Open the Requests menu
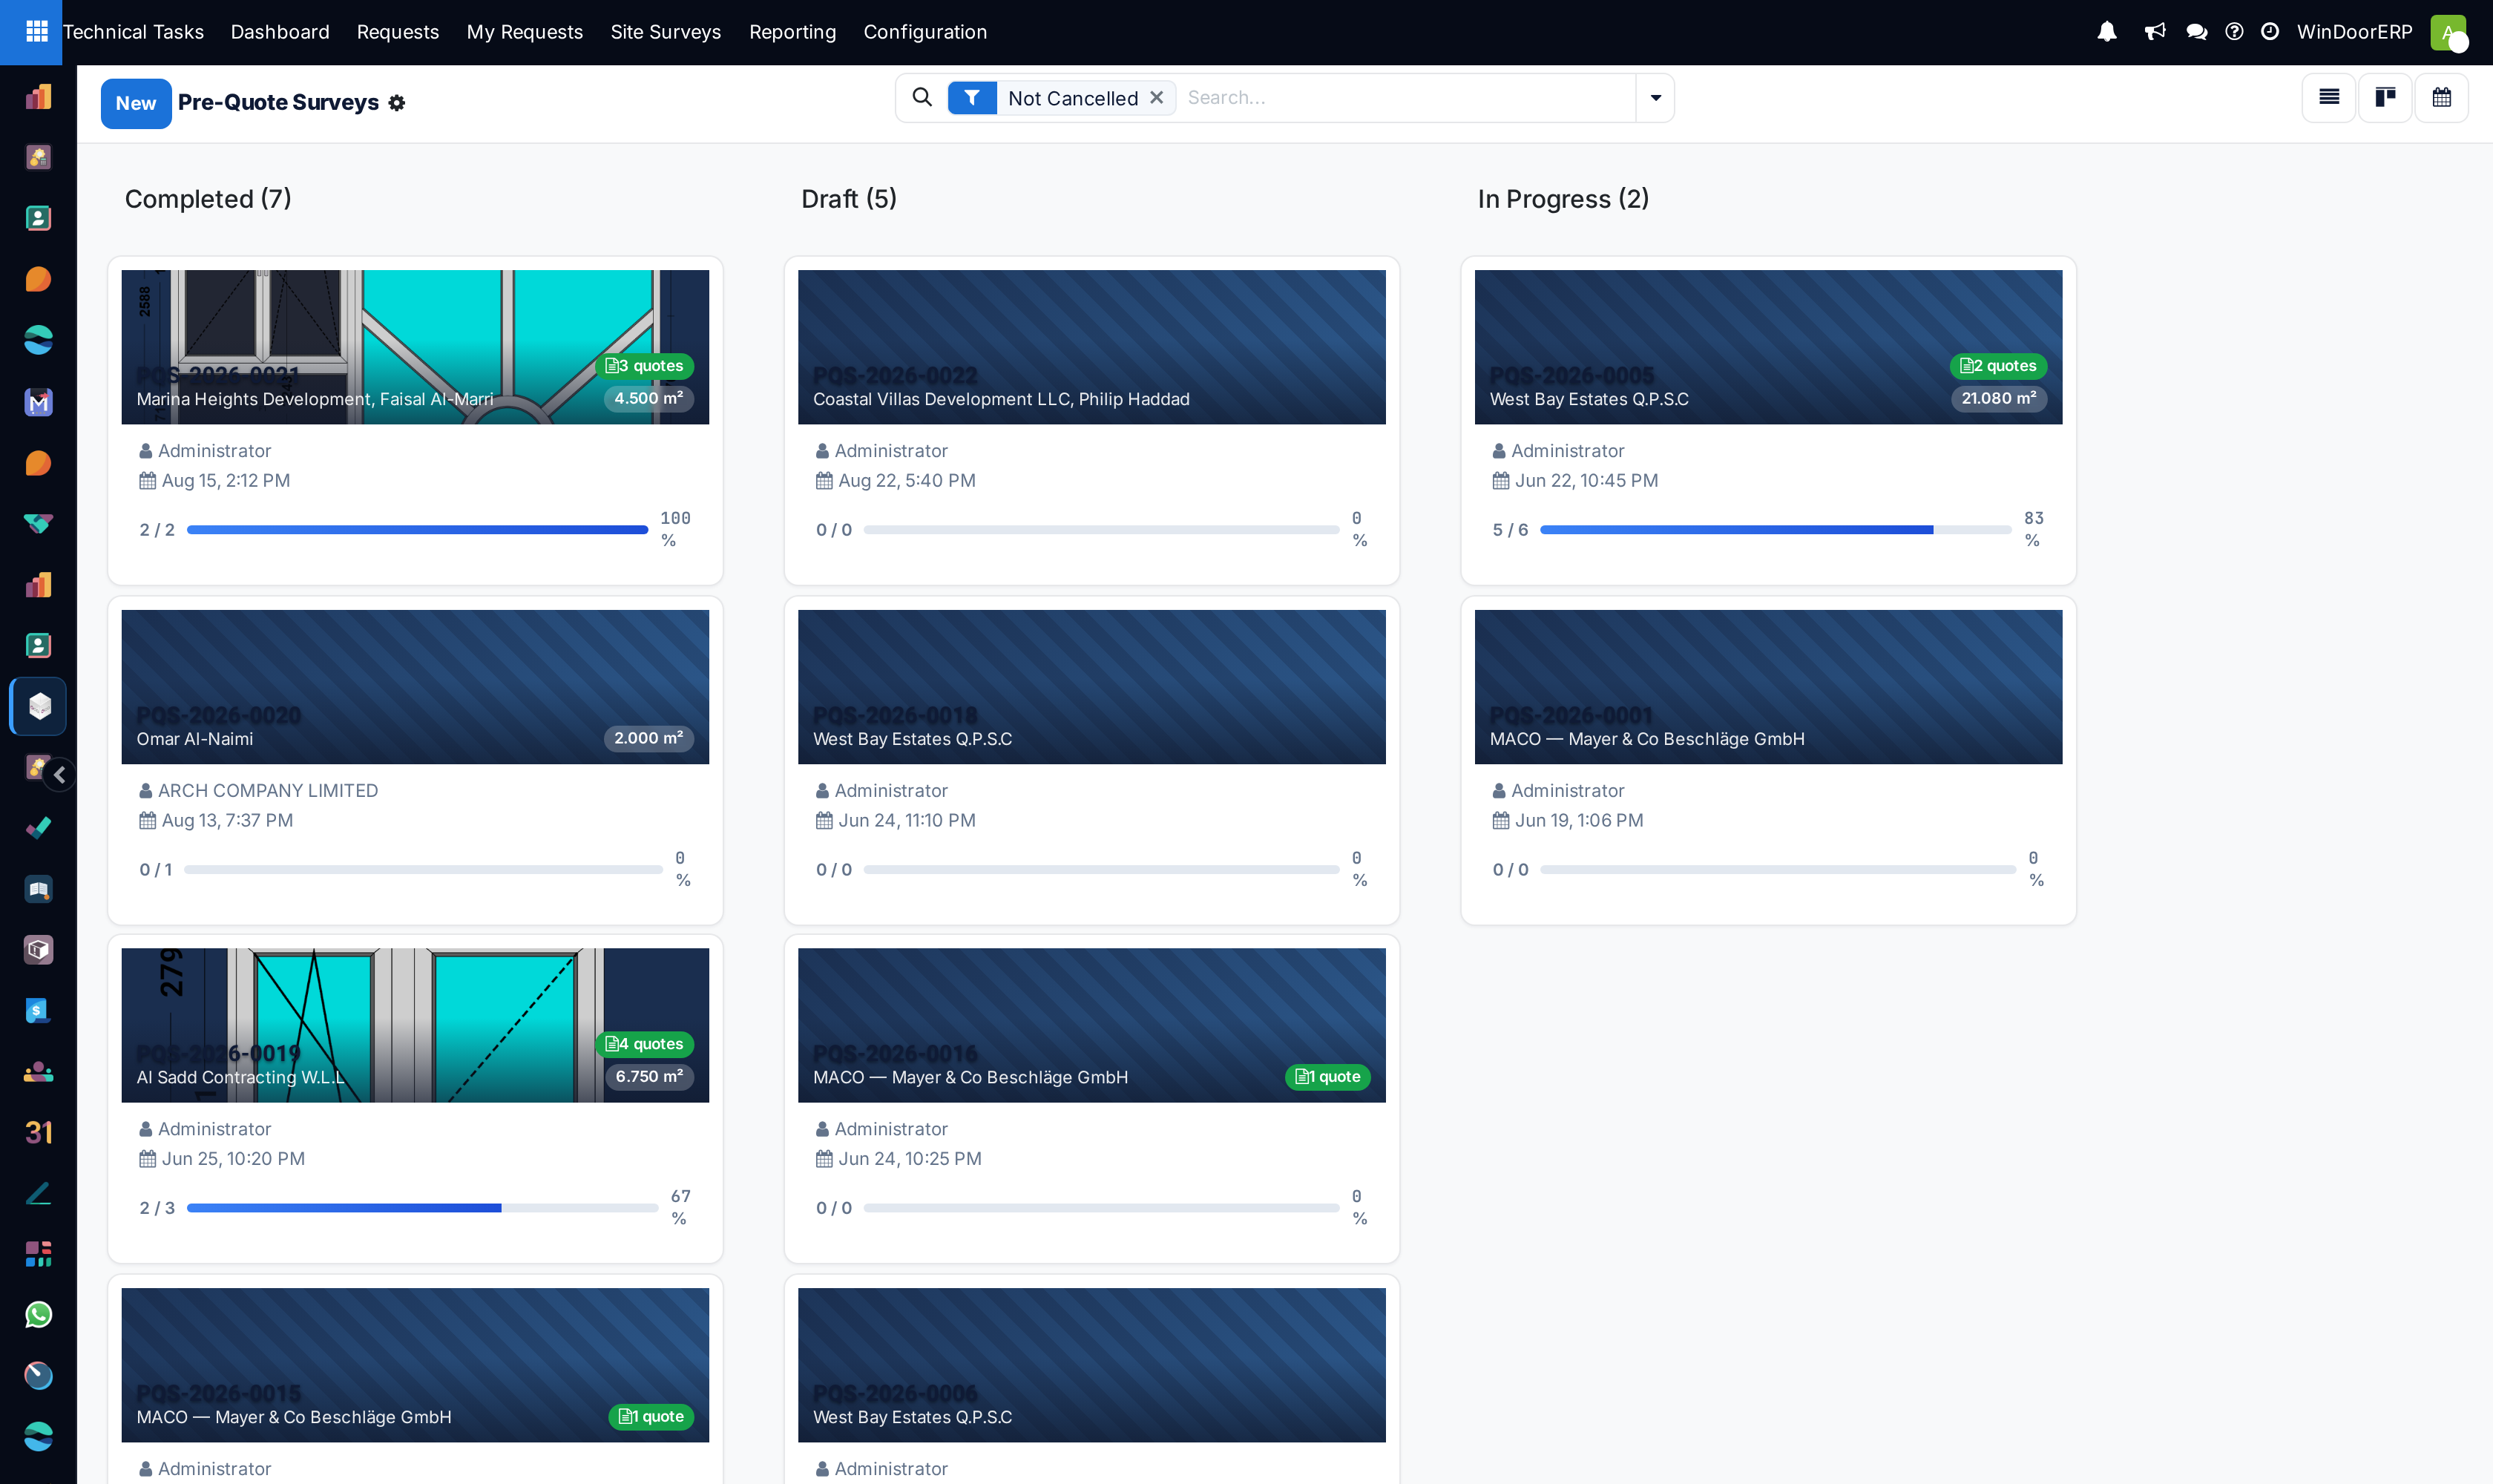This screenshot has width=2493, height=1484. pyautogui.click(x=397, y=32)
